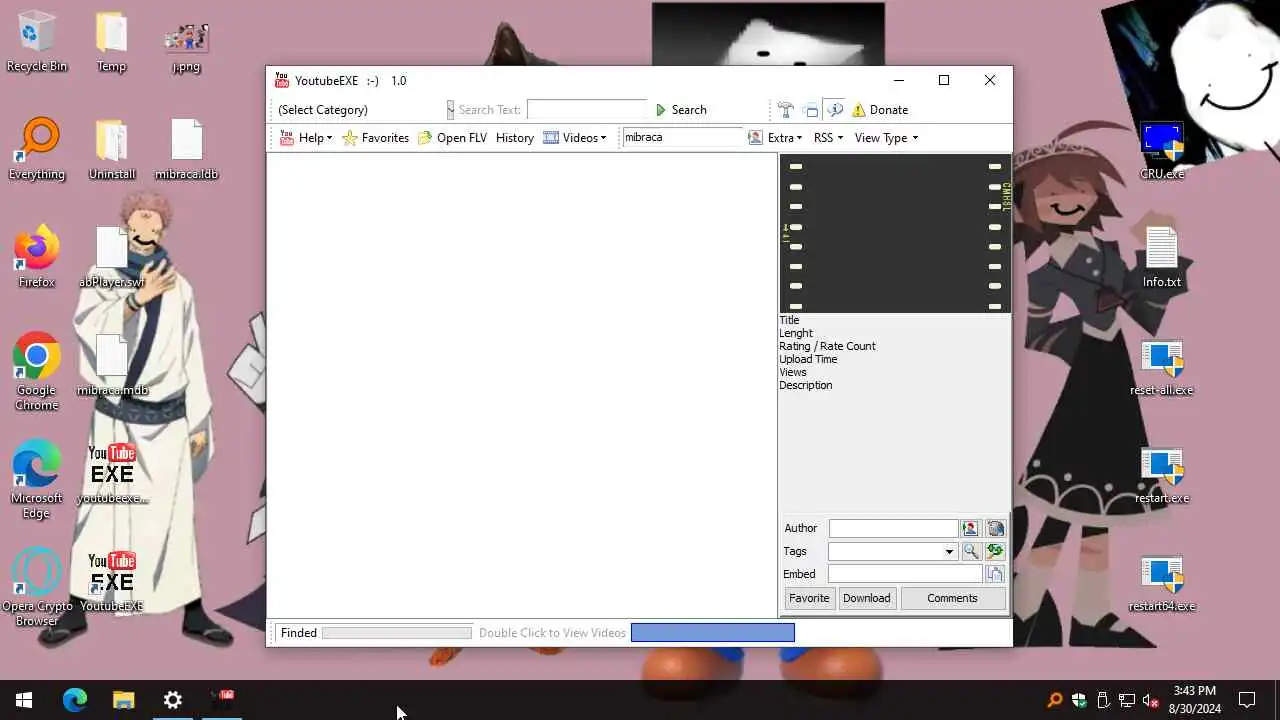Click the Embed text field
Screen dimensions: 1280x720
[x=905, y=574]
